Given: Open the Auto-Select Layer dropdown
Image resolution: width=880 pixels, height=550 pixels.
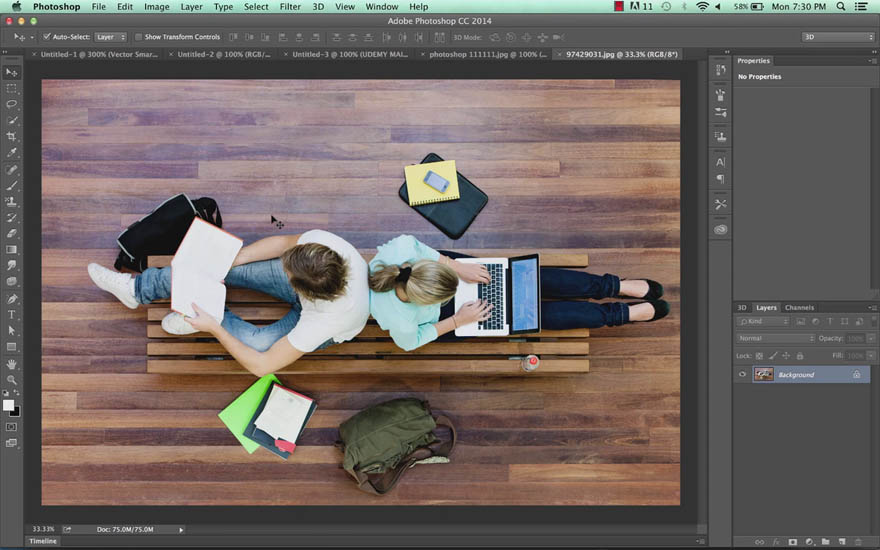Looking at the screenshot, I should (110, 37).
